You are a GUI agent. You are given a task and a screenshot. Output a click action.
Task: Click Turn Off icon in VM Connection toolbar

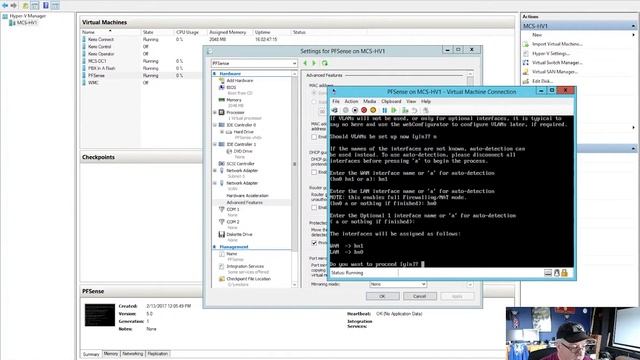point(355,110)
